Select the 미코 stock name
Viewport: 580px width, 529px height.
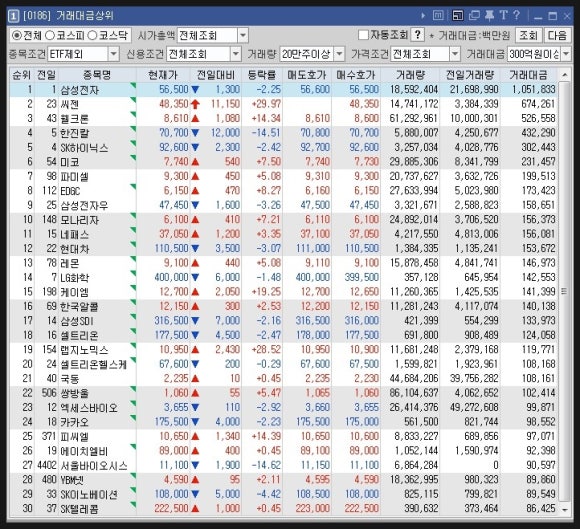70,162
